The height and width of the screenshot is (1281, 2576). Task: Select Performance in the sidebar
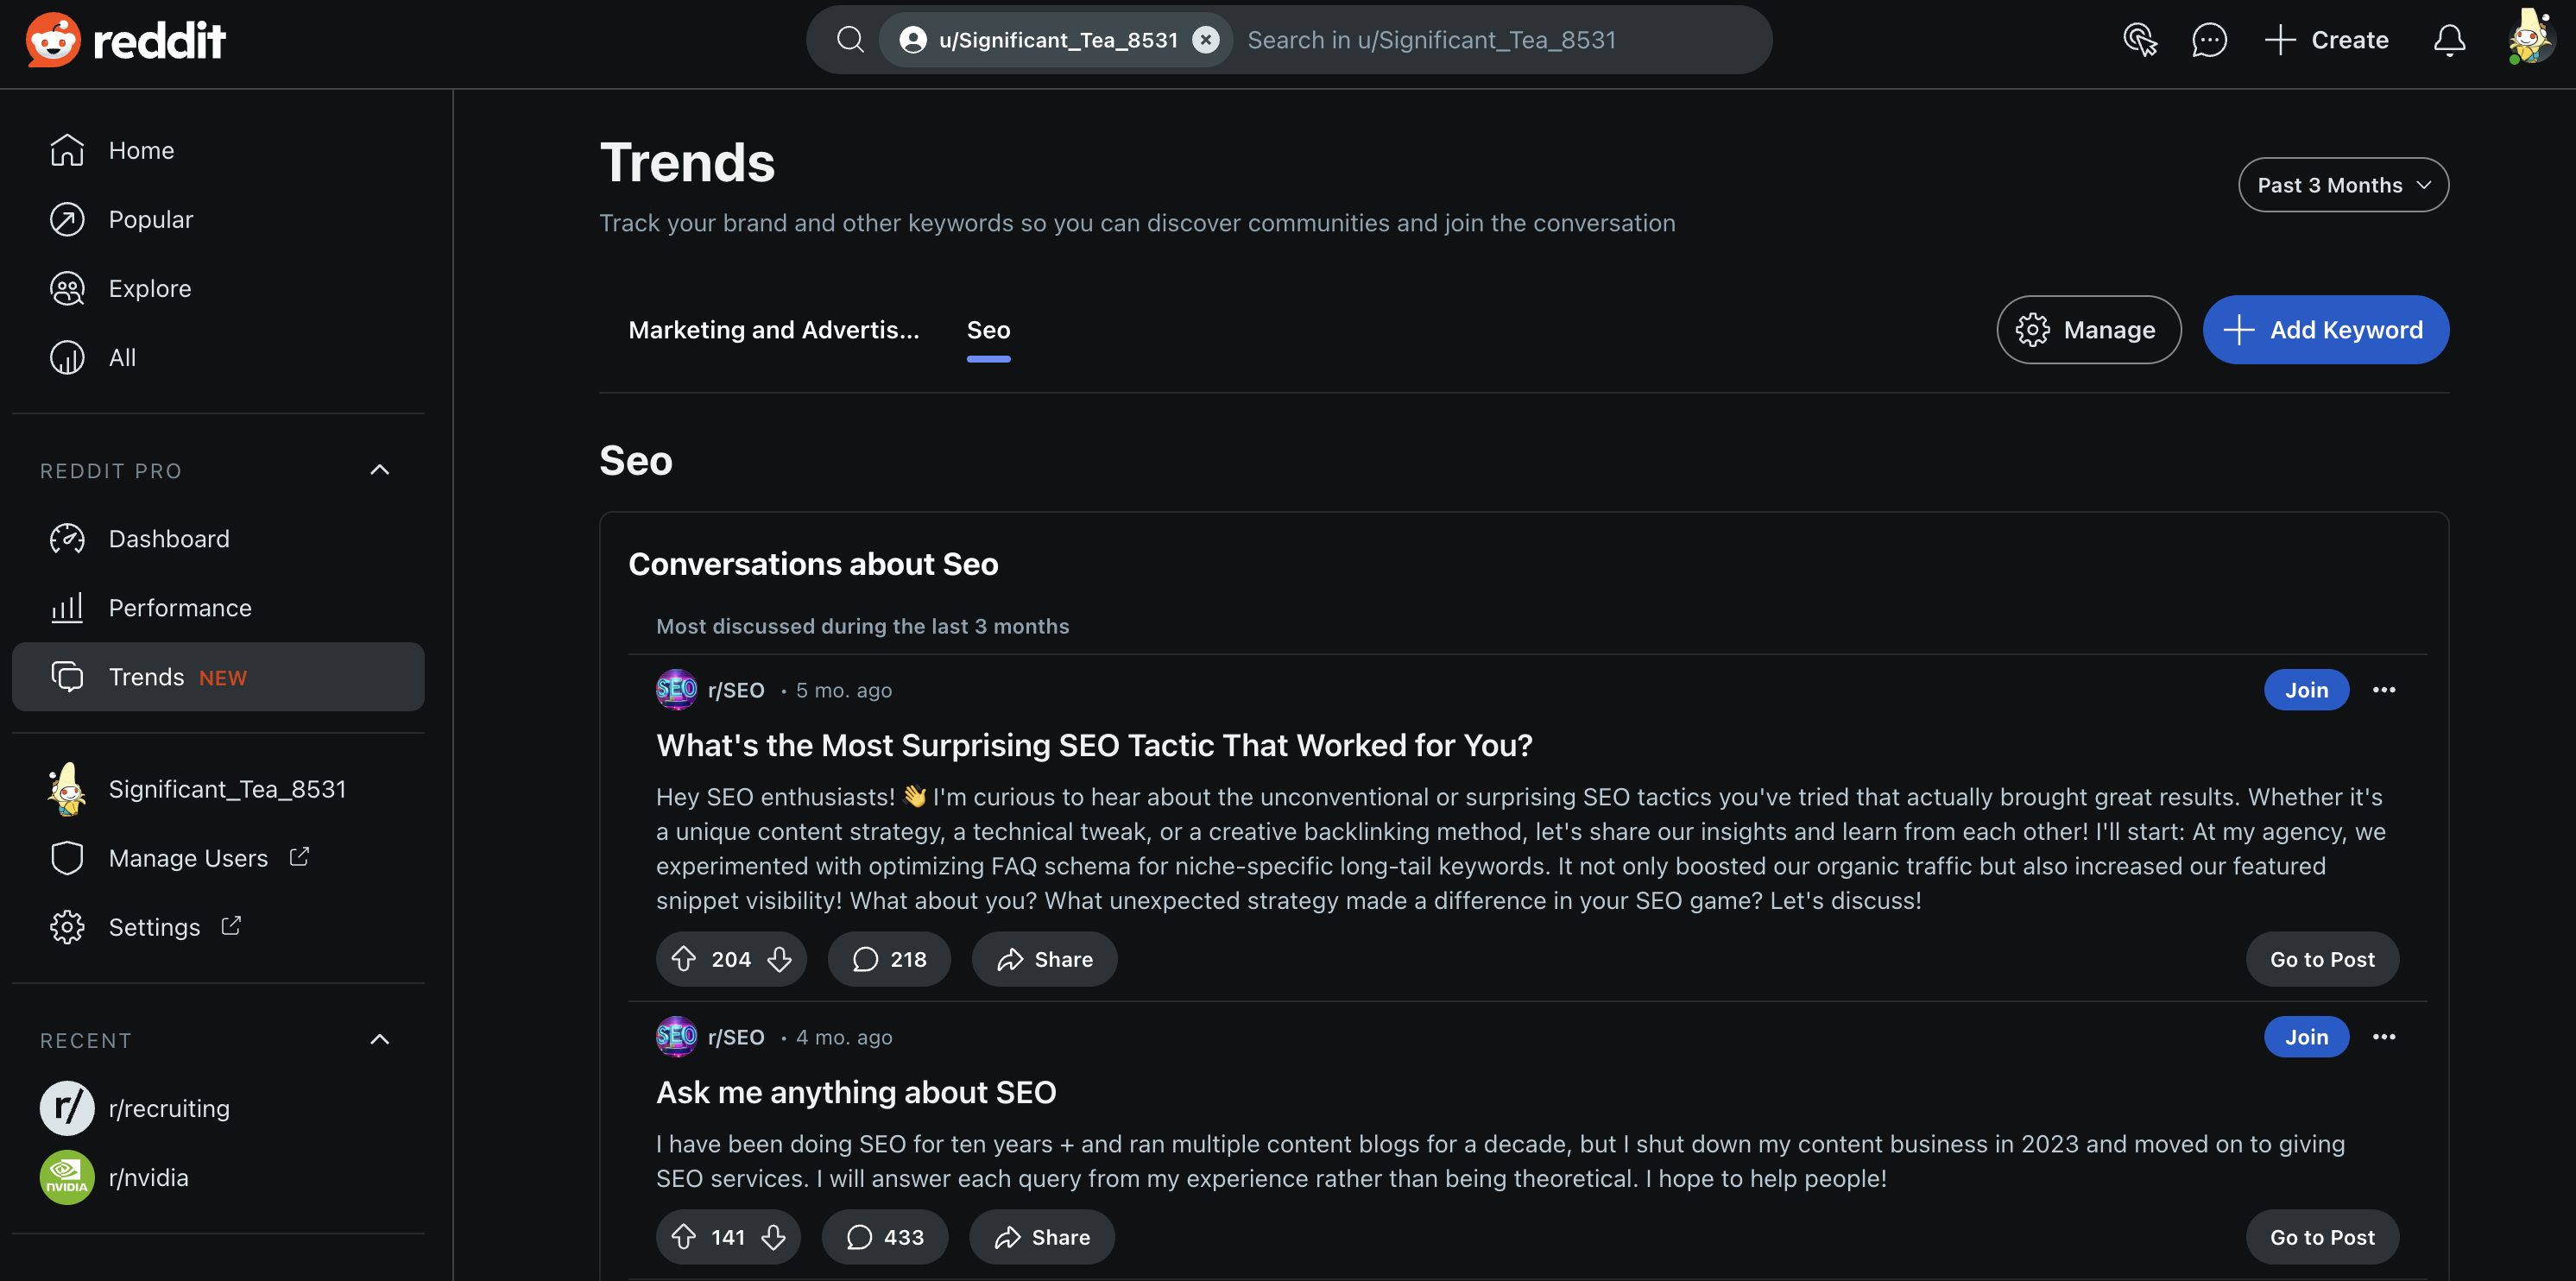(x=180, y=607)
